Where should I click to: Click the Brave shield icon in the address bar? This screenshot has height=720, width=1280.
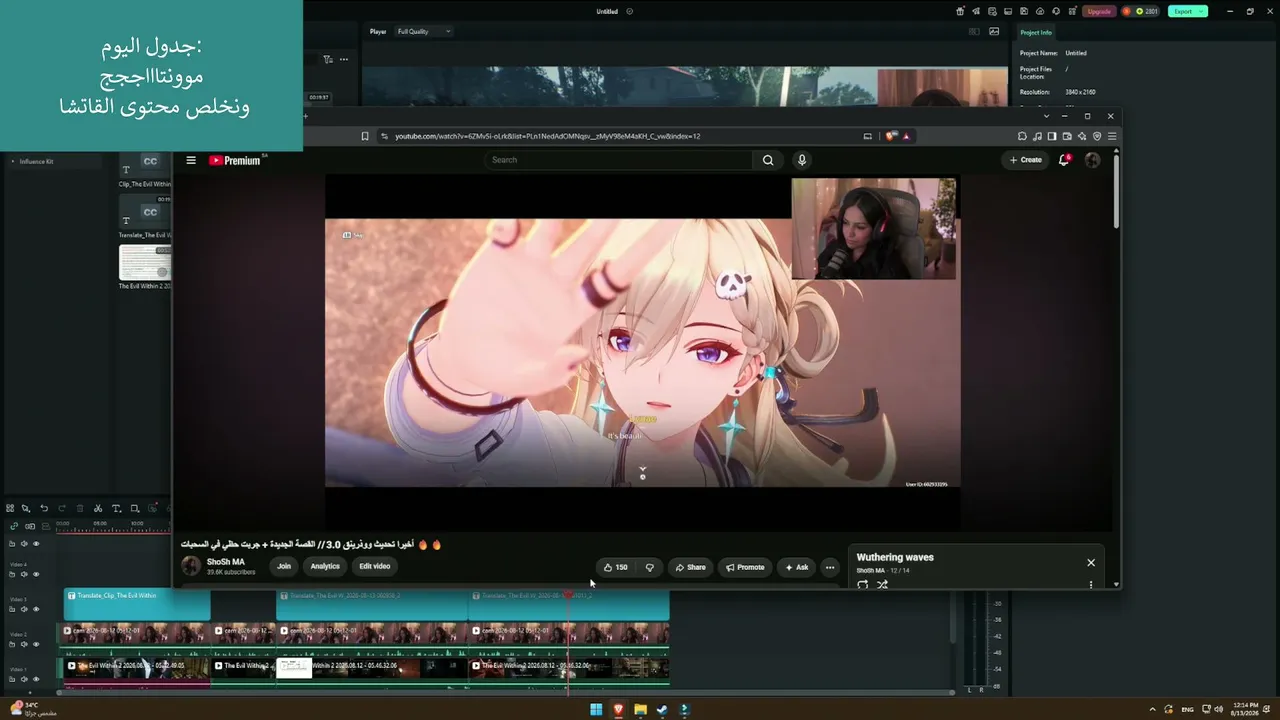tap(890, 136)
